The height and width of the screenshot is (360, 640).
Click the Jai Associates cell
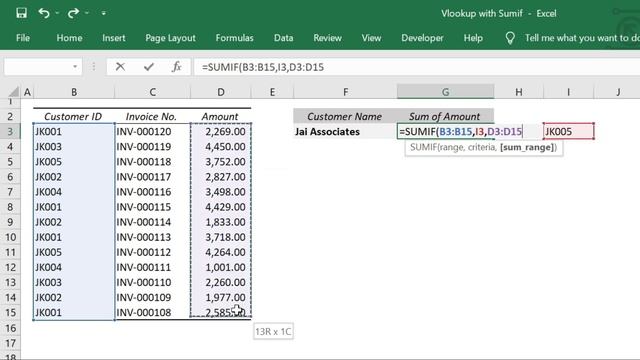(345, 131)
